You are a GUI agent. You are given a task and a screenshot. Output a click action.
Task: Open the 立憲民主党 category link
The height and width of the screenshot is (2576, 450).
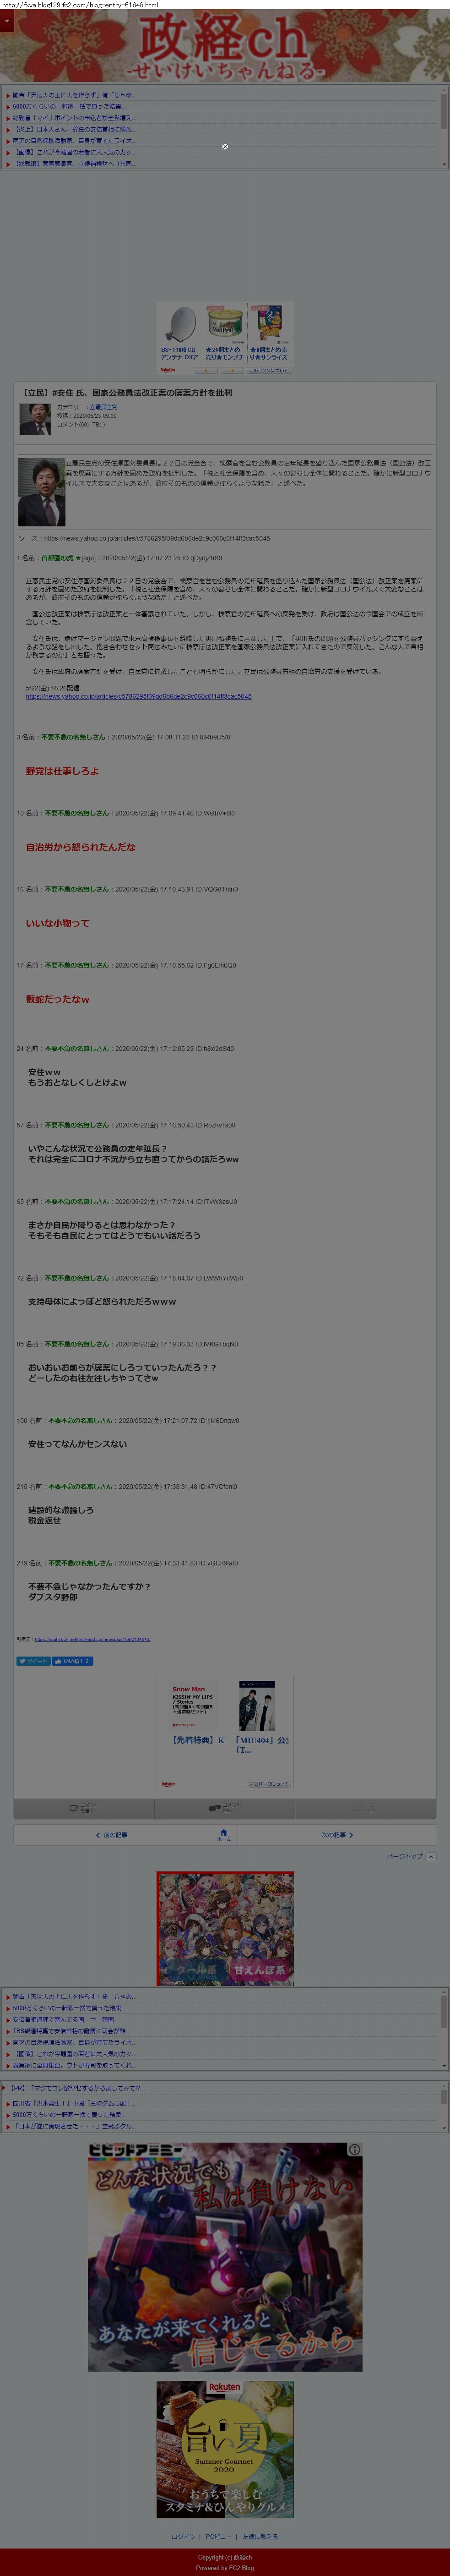pyautogui.click(x=104, y=407)
